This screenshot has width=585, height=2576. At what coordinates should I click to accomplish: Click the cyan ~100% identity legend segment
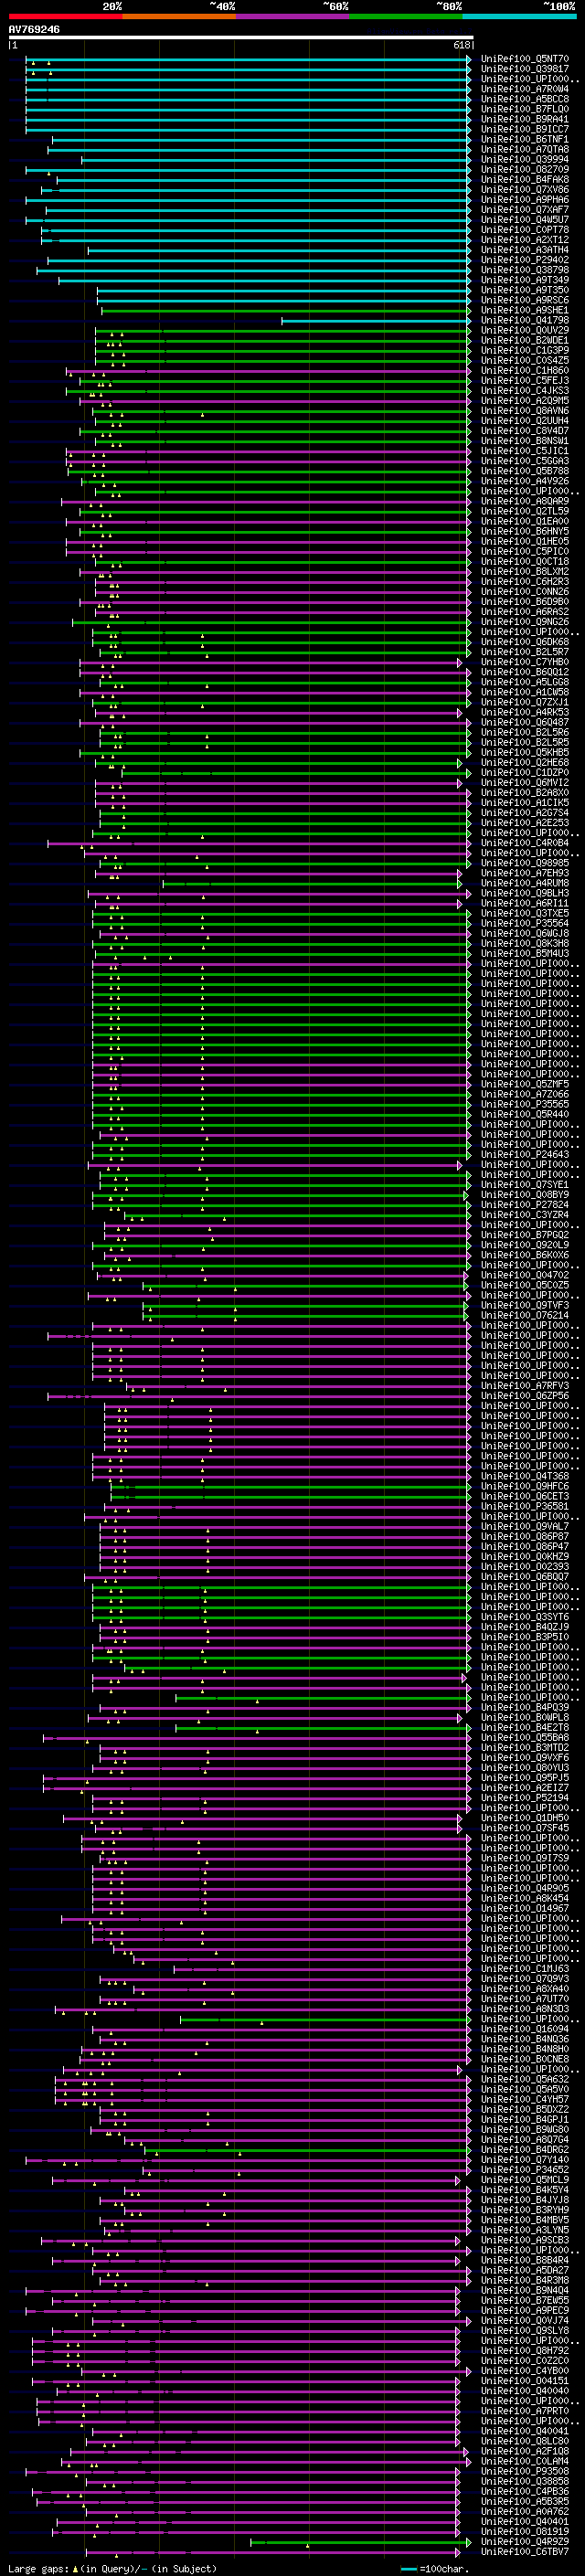click(x=519, y=17)
